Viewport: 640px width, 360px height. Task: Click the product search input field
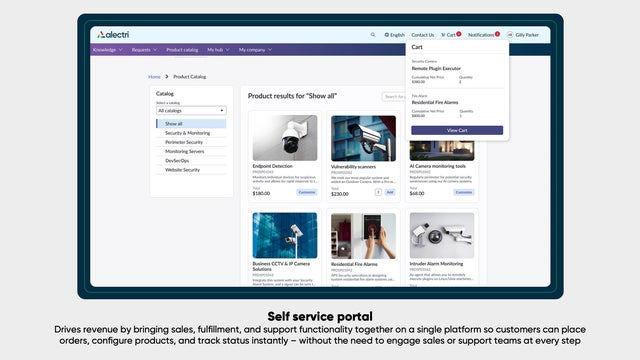(394, 97)
